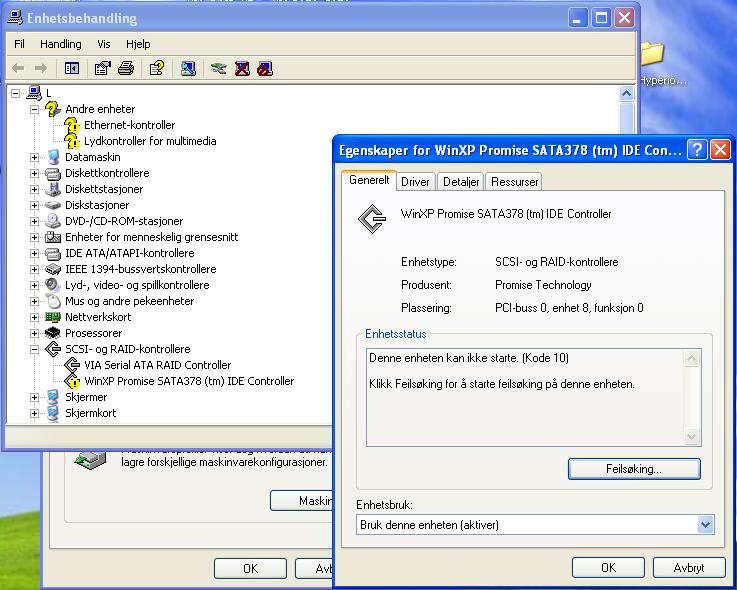Viewport: 737px width, 590px height.
Task: Select the Nettverkskort tree entry
Action: click(x=98, y=317)
